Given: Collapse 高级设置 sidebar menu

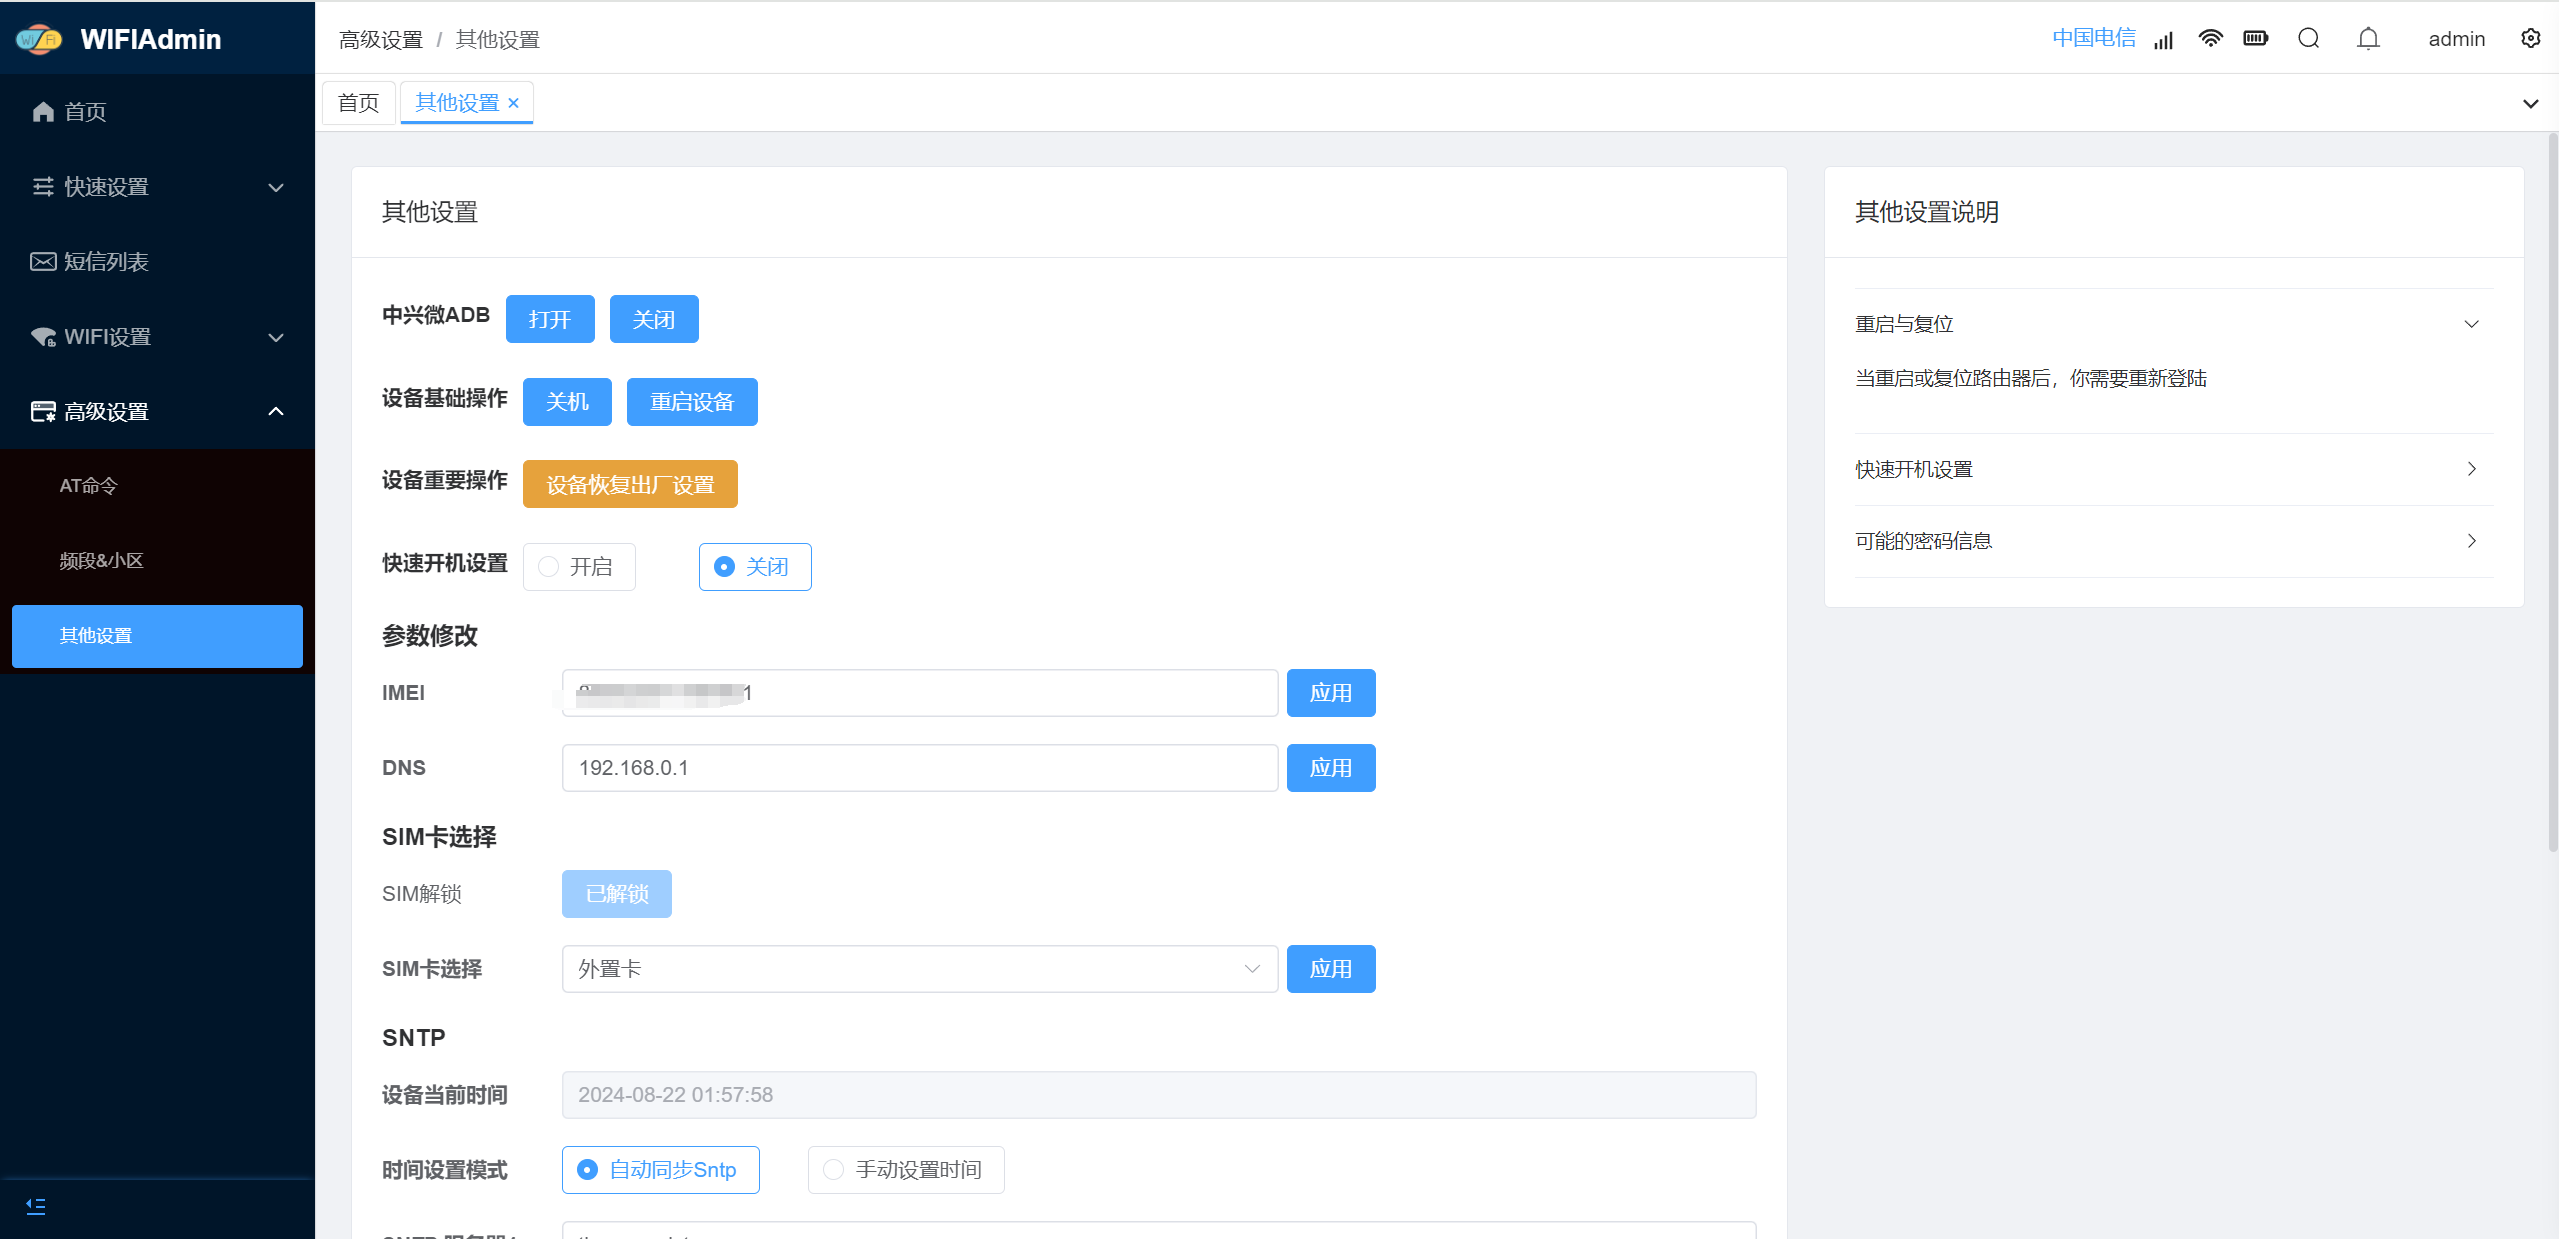Looking at the screenshot, I should coord(157,412).
